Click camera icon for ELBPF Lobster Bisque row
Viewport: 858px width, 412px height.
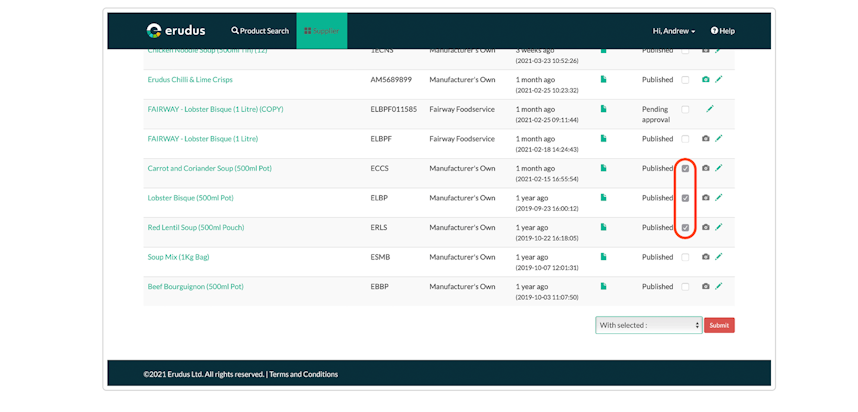click(x=706, y=139)
